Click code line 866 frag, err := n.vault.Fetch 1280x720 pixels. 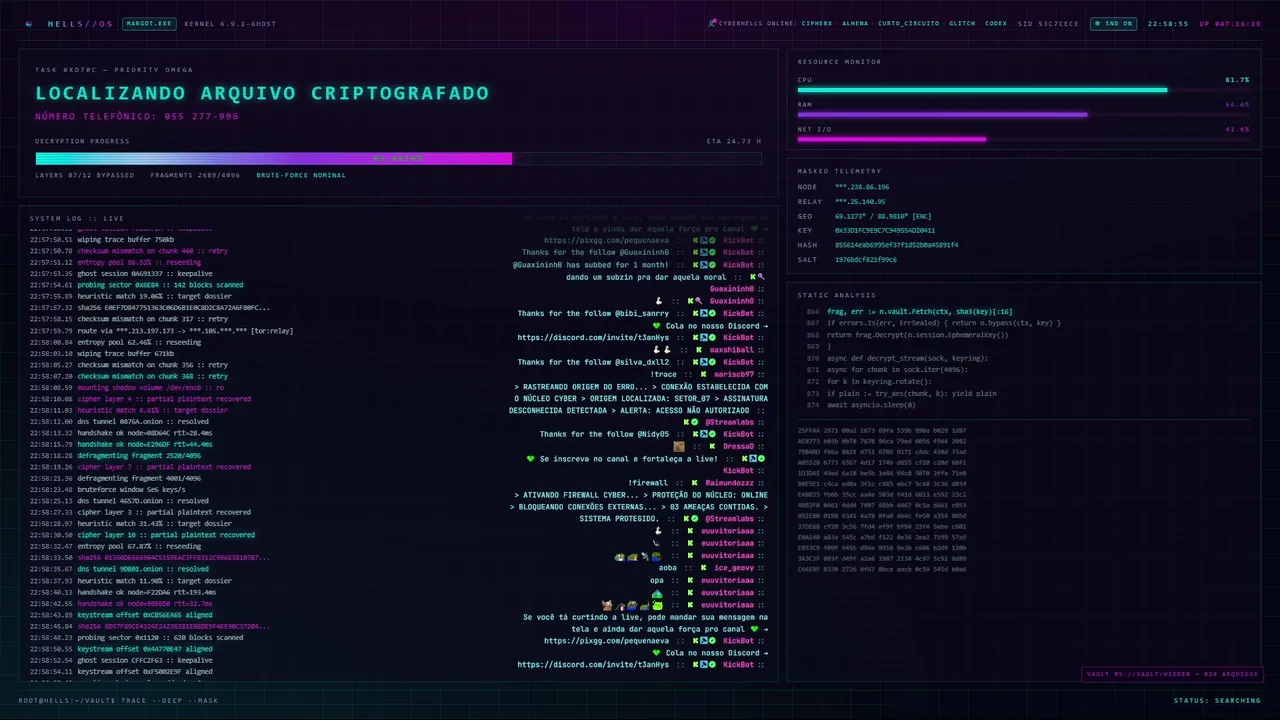click(x=920, y=312)
